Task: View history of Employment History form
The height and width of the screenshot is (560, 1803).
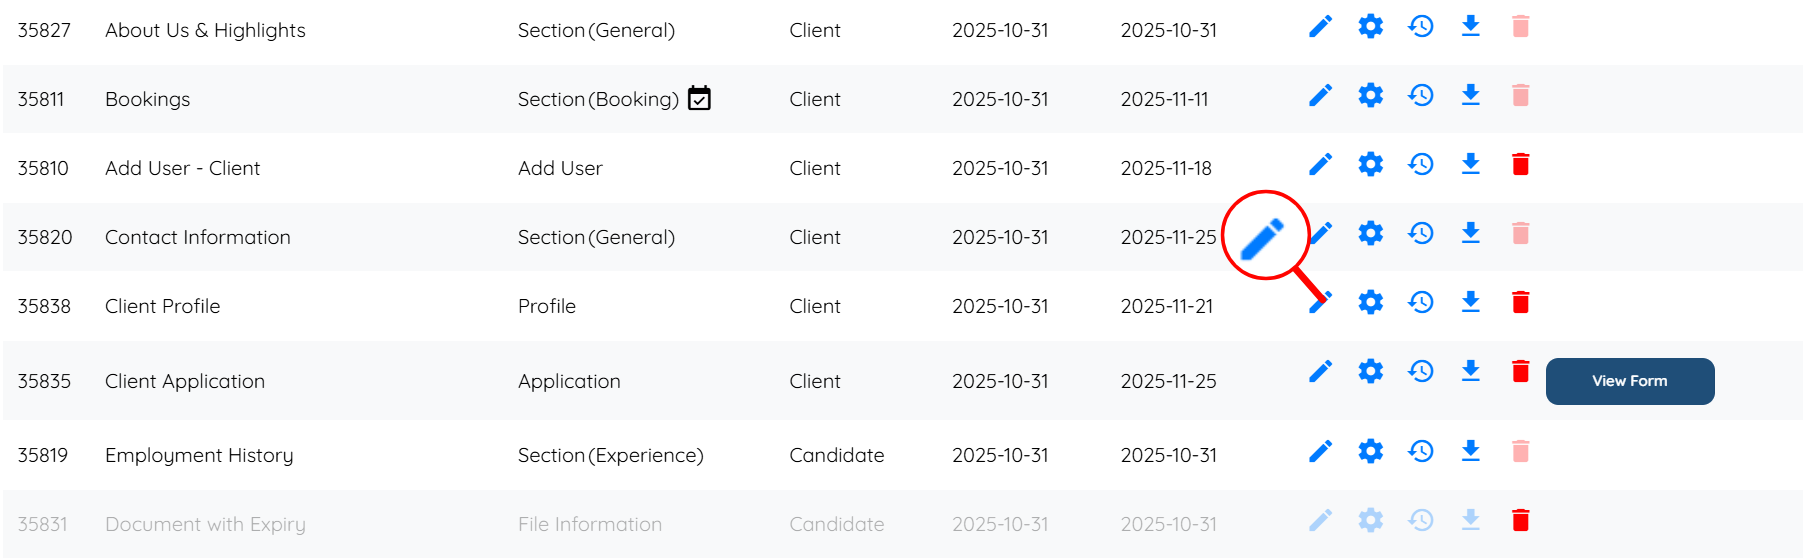Action: coord(1420,452)
